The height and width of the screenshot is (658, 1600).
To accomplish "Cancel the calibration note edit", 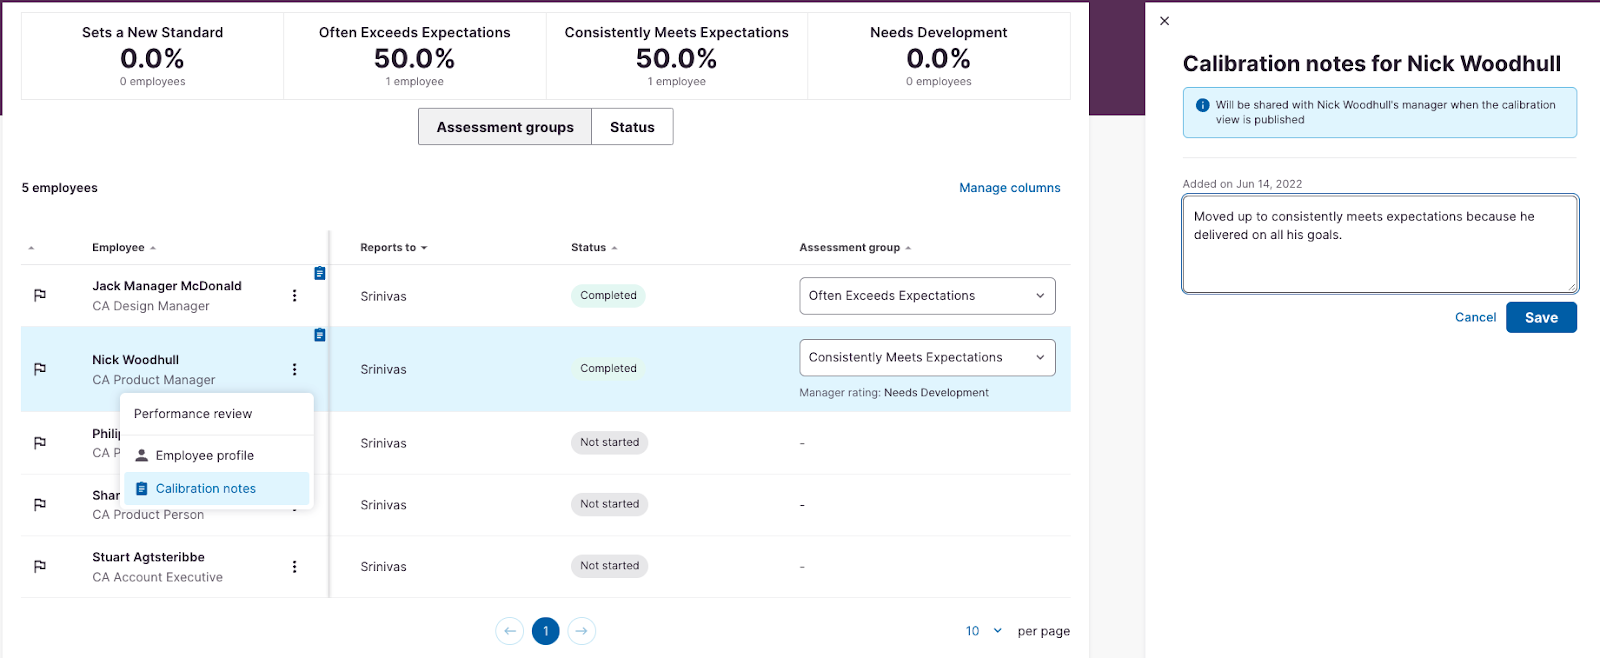I will (1475, 318).
